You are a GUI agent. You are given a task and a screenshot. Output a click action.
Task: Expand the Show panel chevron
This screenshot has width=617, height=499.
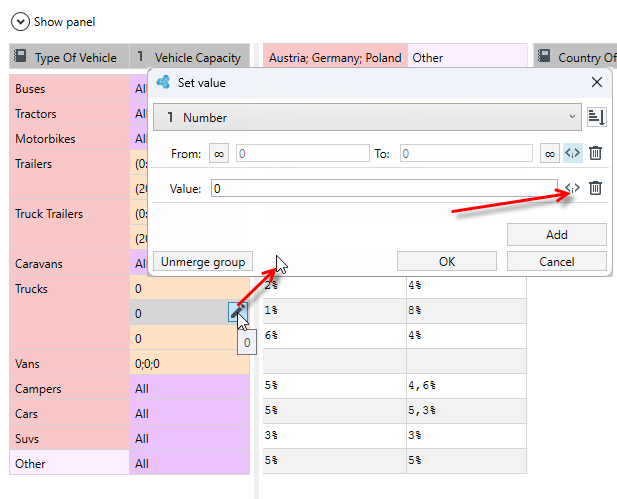[x=20, y=22]
